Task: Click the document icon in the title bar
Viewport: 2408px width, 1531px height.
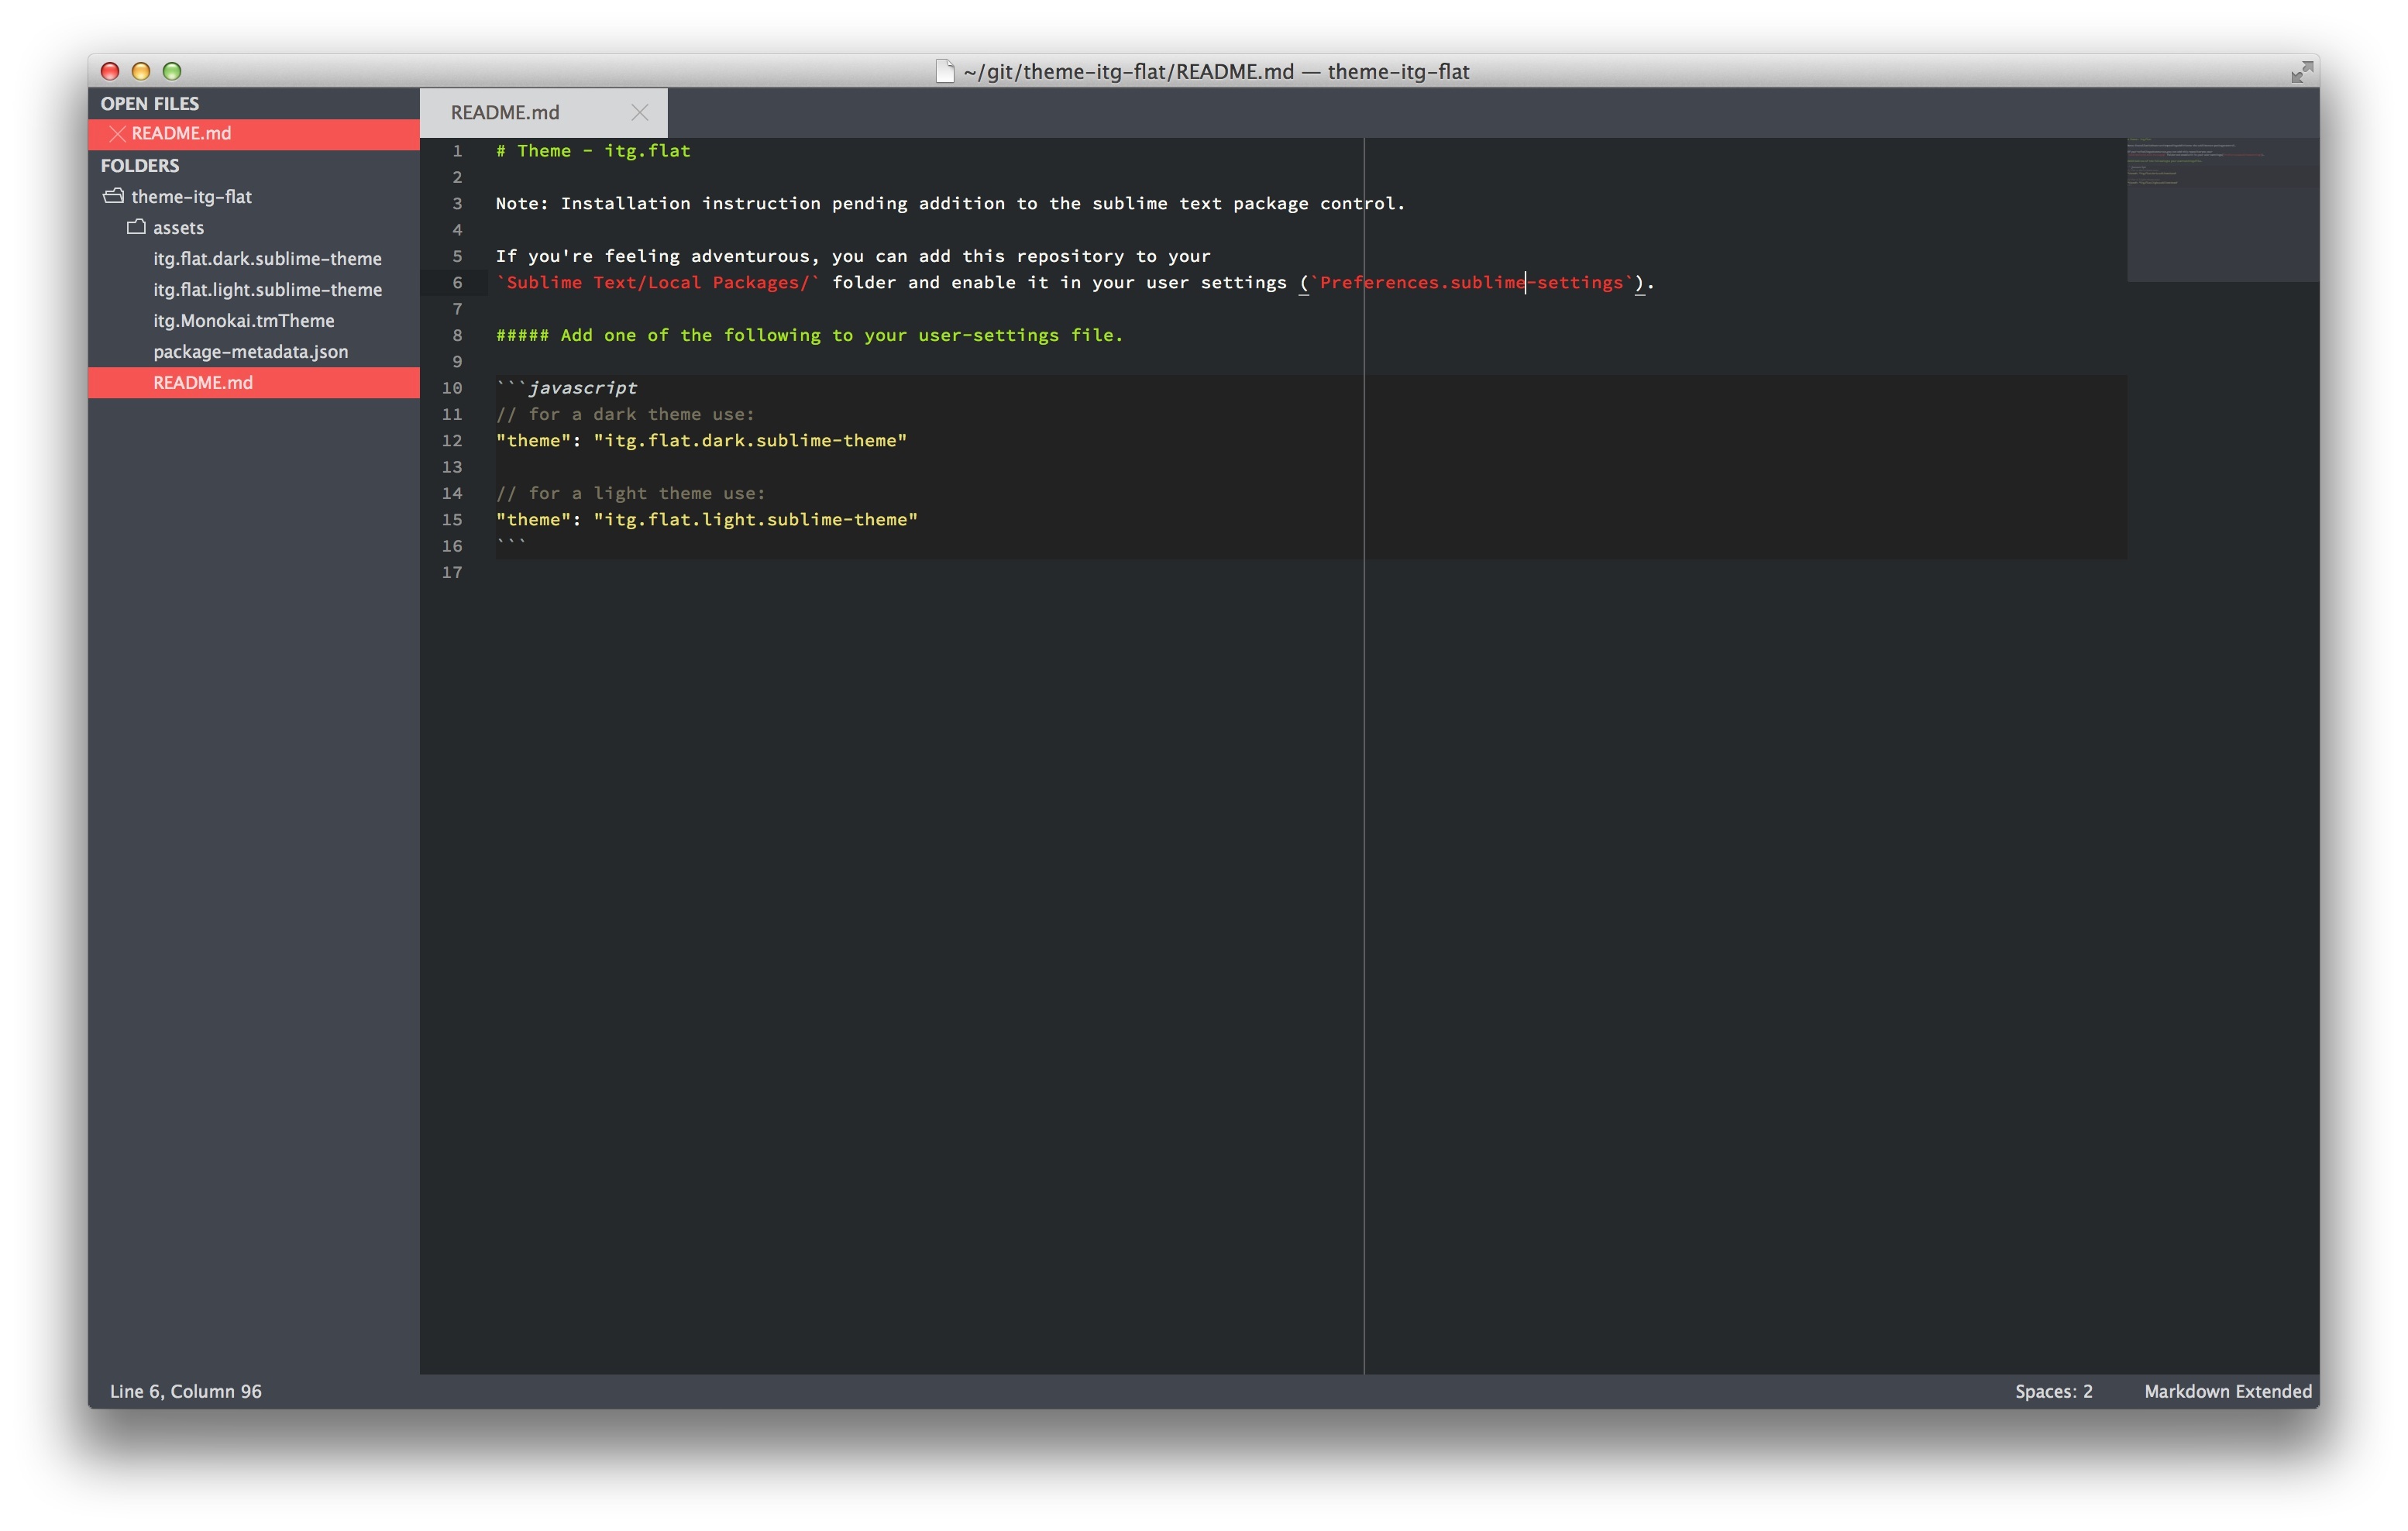Action: click(x=944, y=71)
